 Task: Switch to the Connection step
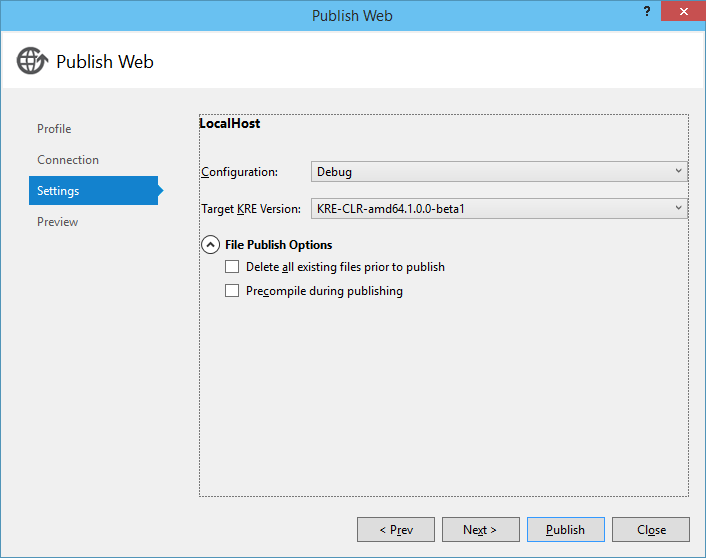(68, 160)
